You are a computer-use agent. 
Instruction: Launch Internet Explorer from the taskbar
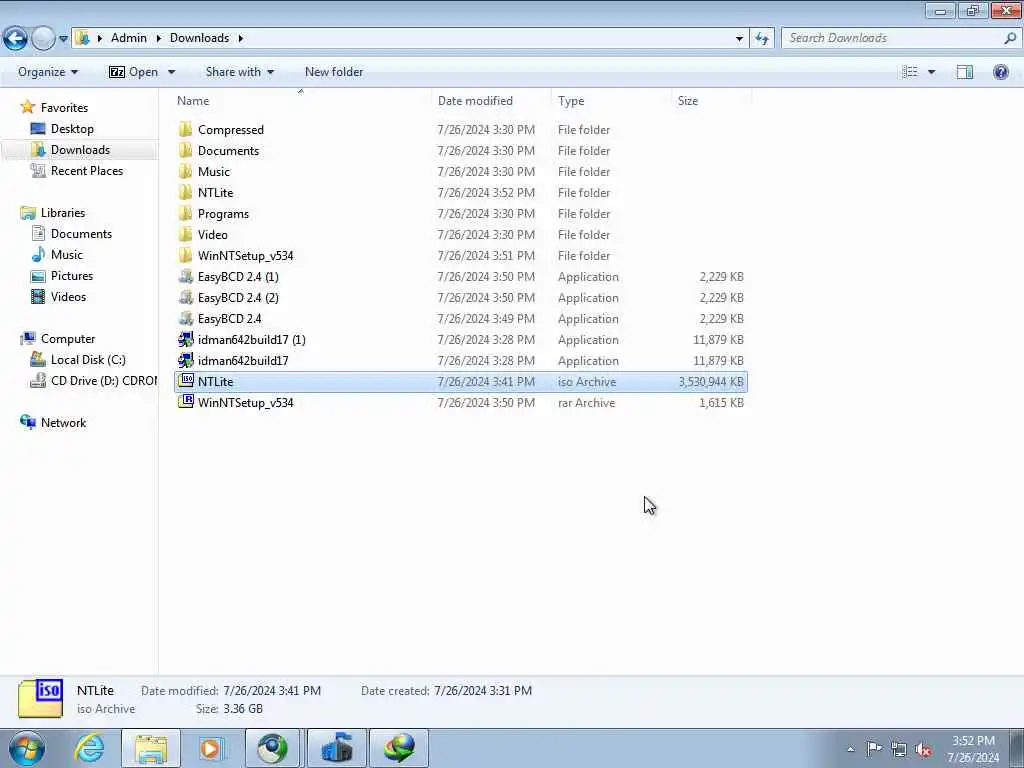89,748
